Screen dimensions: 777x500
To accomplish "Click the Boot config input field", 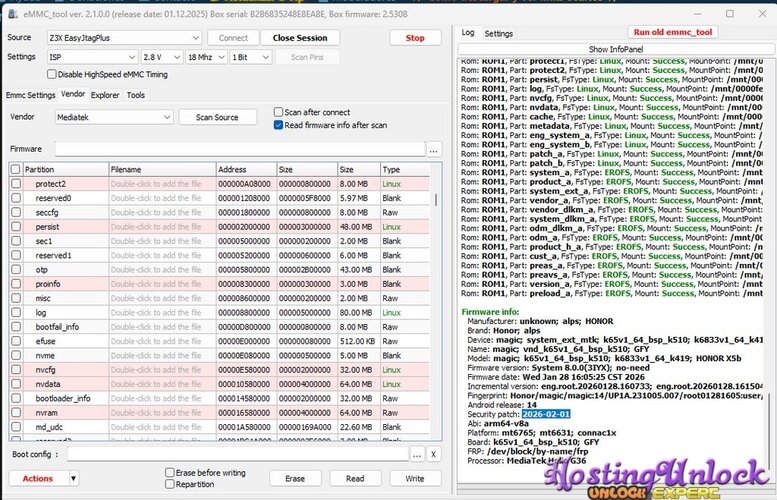I will pyautogui.click(x=238, y=454).
